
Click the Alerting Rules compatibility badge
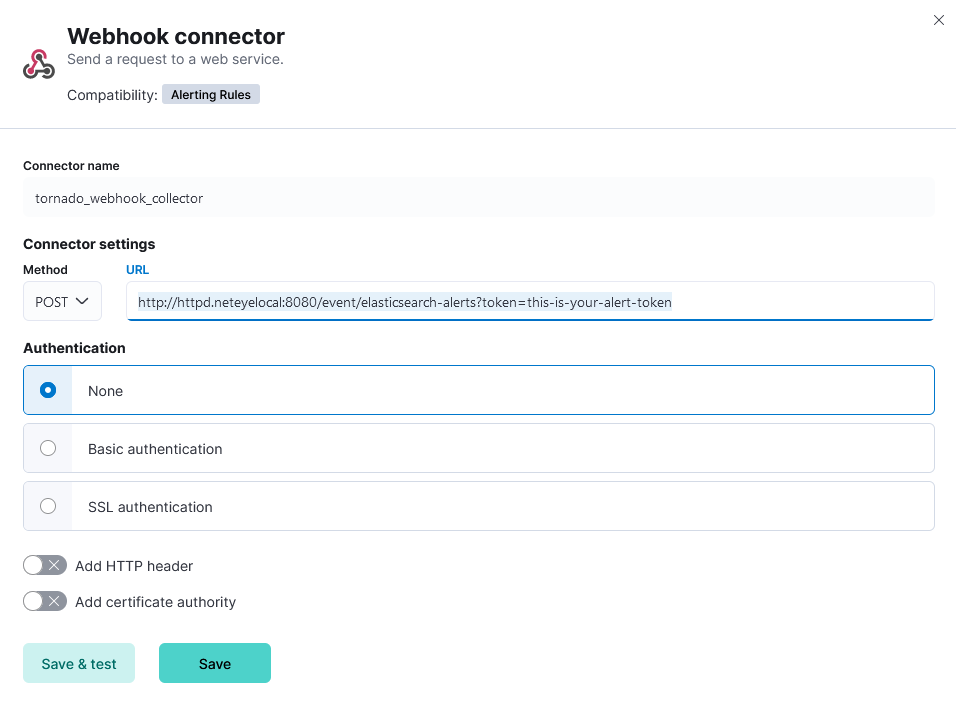pos(210,94)
